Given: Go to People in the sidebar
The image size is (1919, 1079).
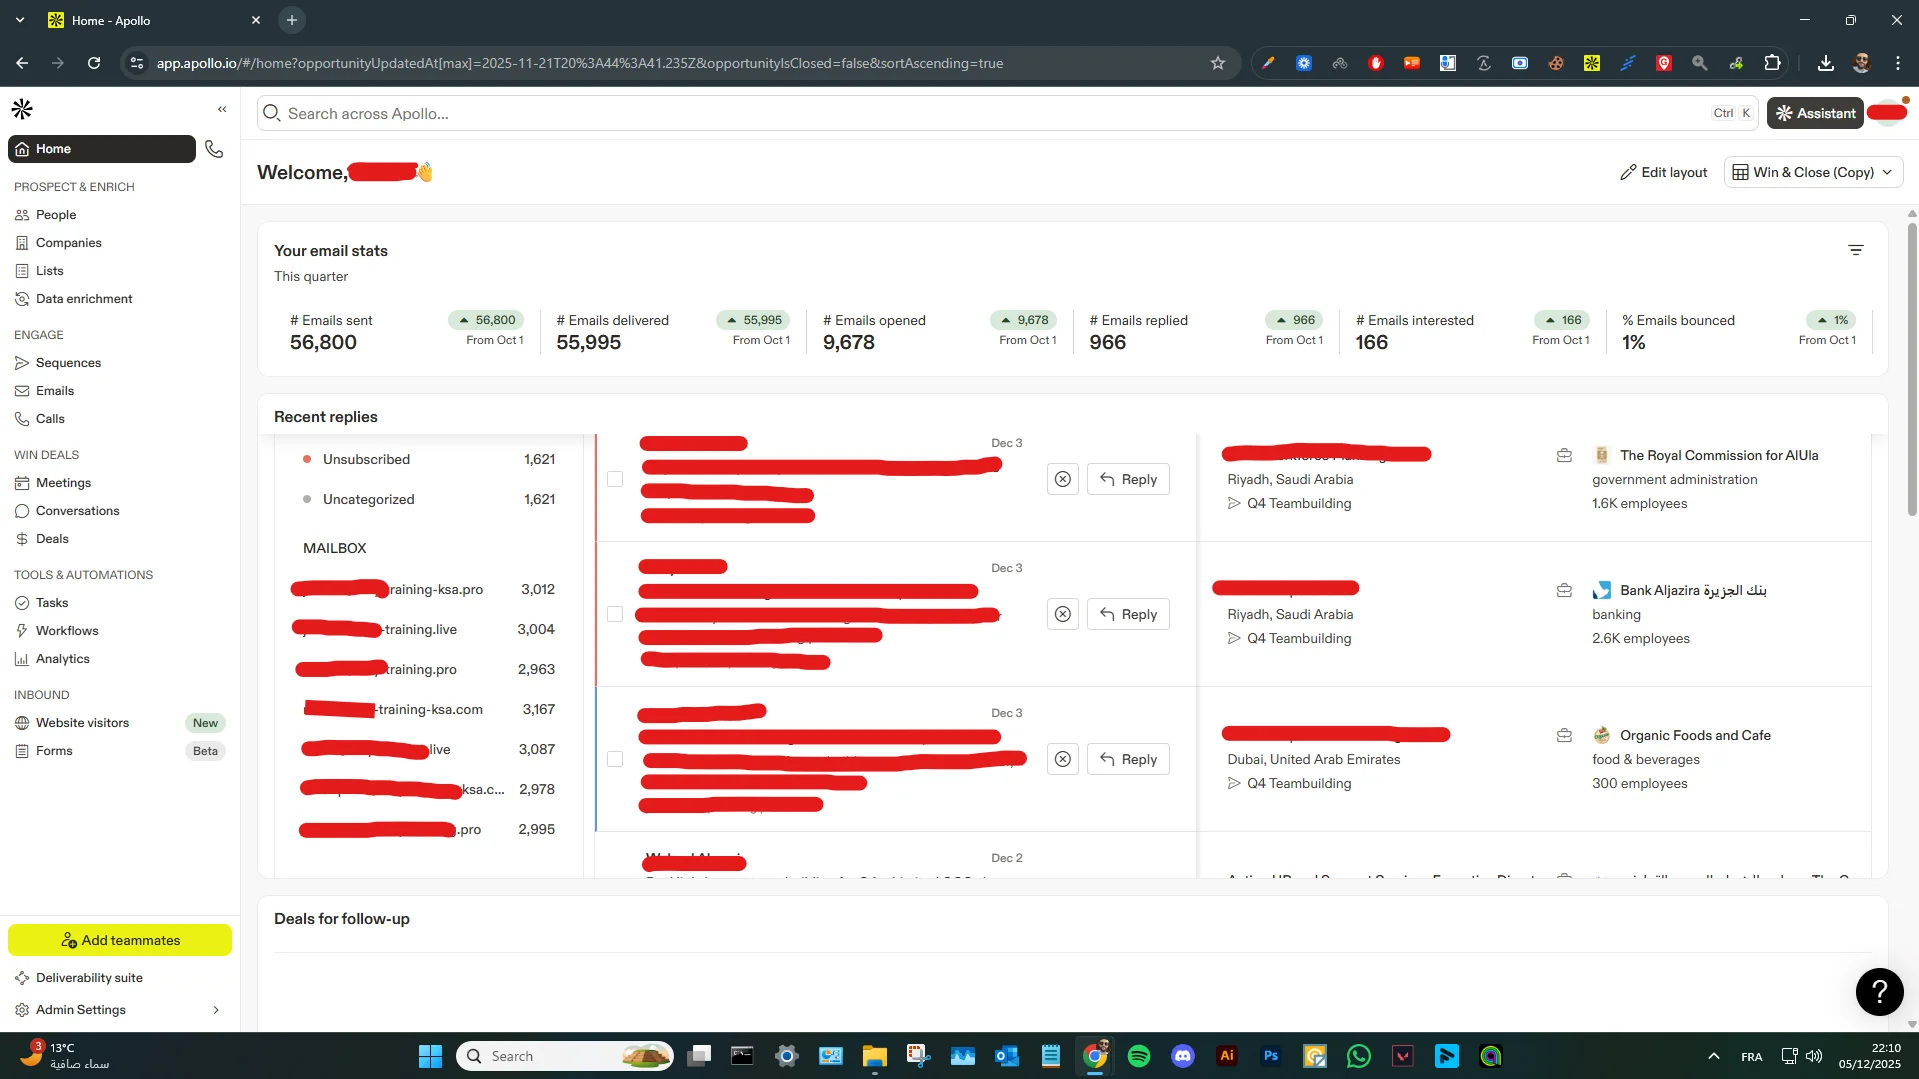Looking at the screenshot, I should (x=56, y=215).
